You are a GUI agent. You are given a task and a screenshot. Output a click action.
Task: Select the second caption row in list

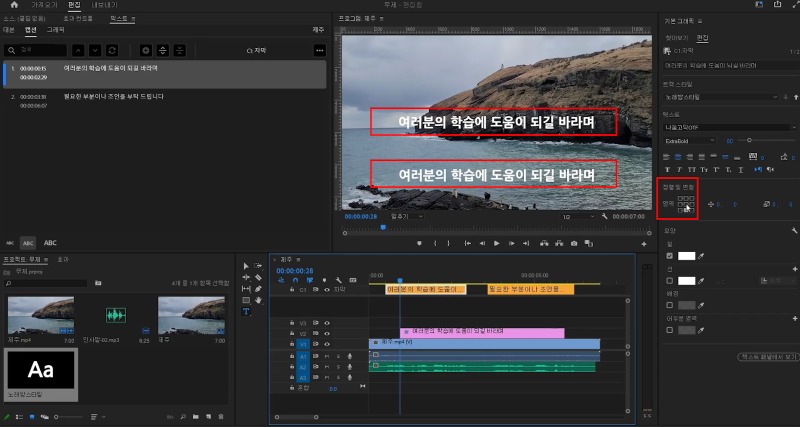[164, 101]
